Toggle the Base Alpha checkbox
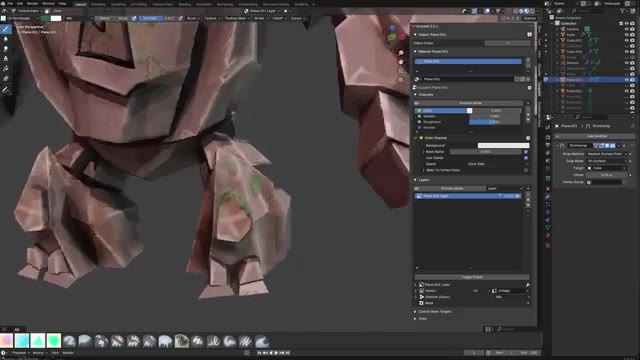The width and height of the screenshot is (640, 360). tap(526, 151)
